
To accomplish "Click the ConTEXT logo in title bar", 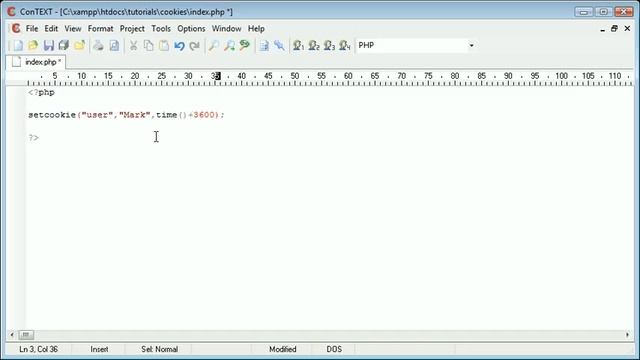I will point(11,12).
